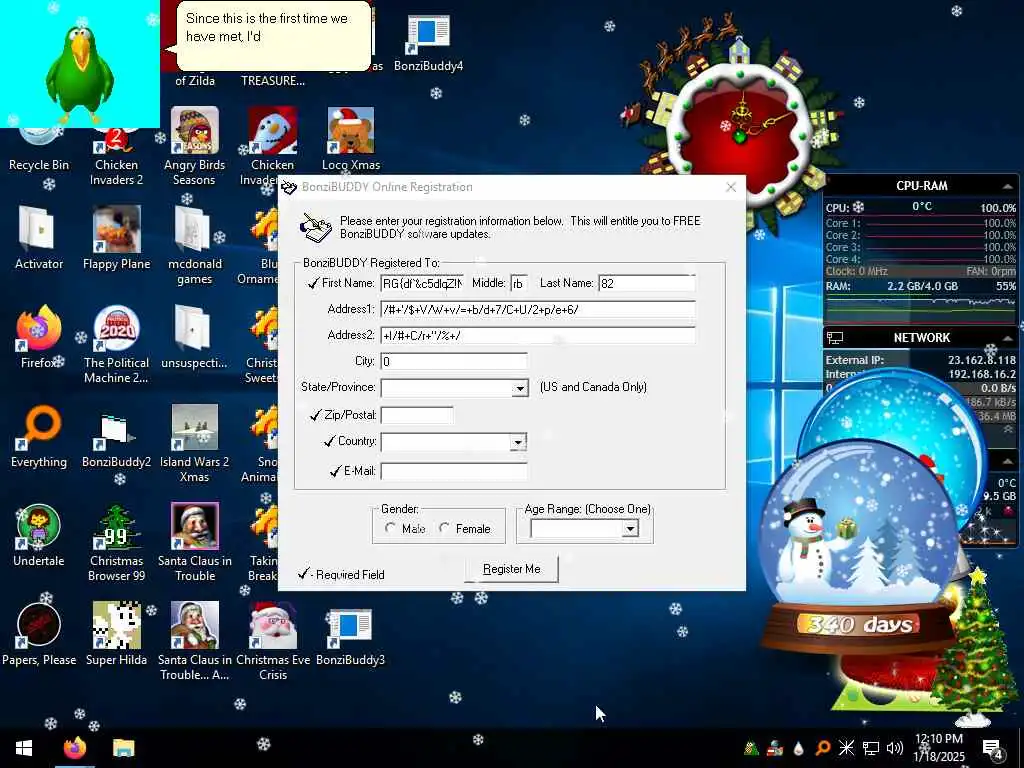Screen dimensions: 1024x768
Task: Select the Loco Xmas desktop icon
Action: click(351, 139)
